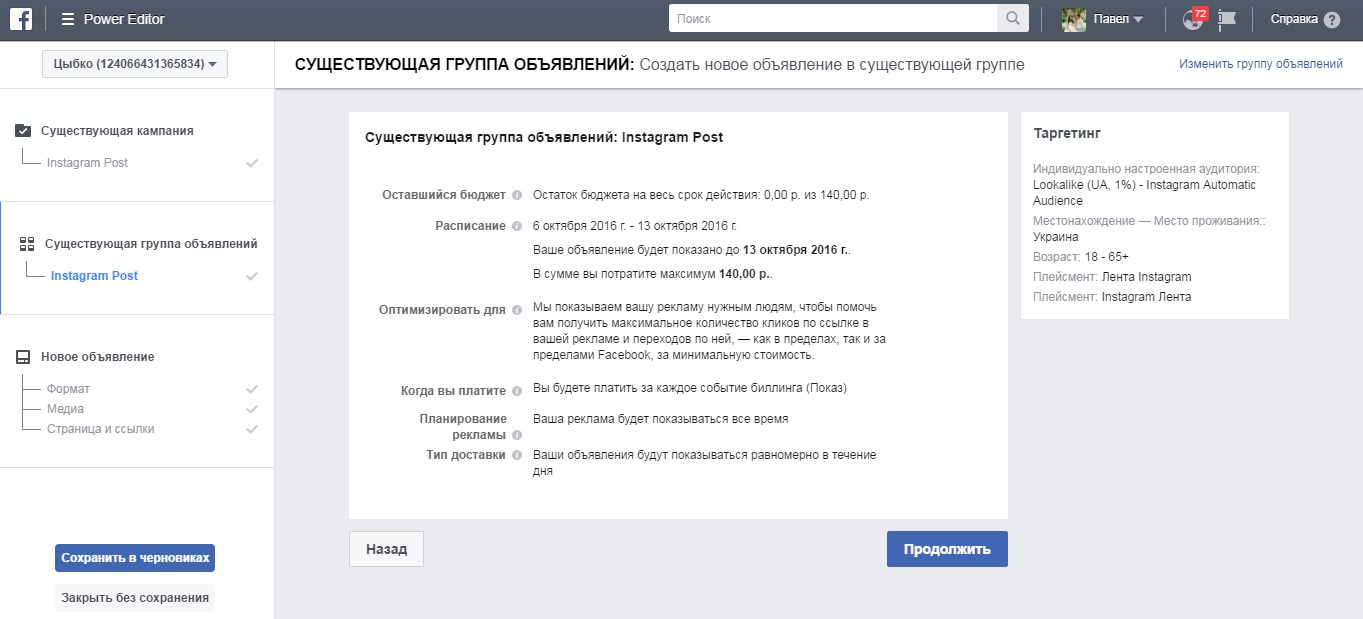Click the checkmark next to campaign Instagram Post
This screenshot has height=619, width=1363.
[x=252, y=163]
